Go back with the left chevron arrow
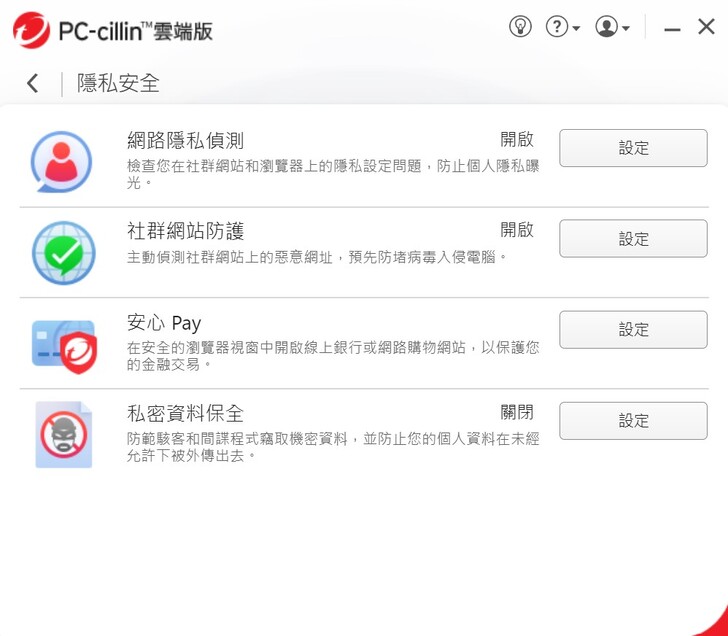 pyautogui.click(x=32, y=84)
